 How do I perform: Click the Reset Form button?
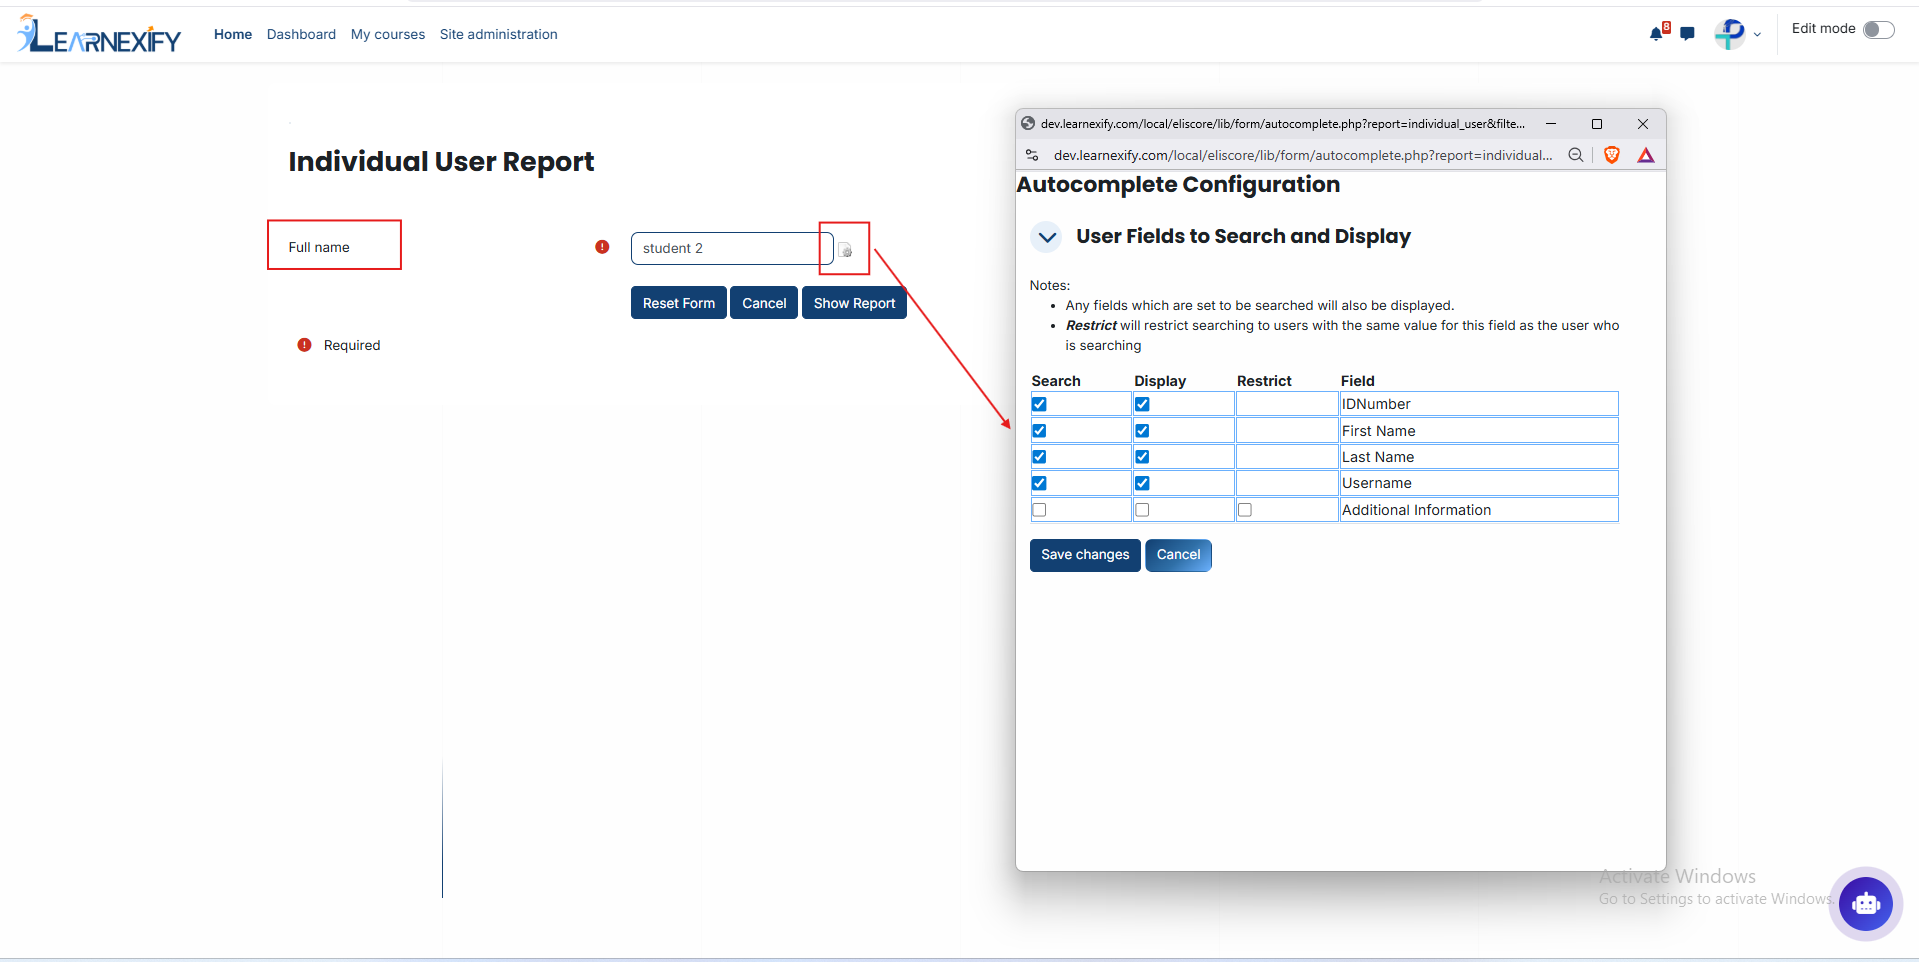coord(679,303)
